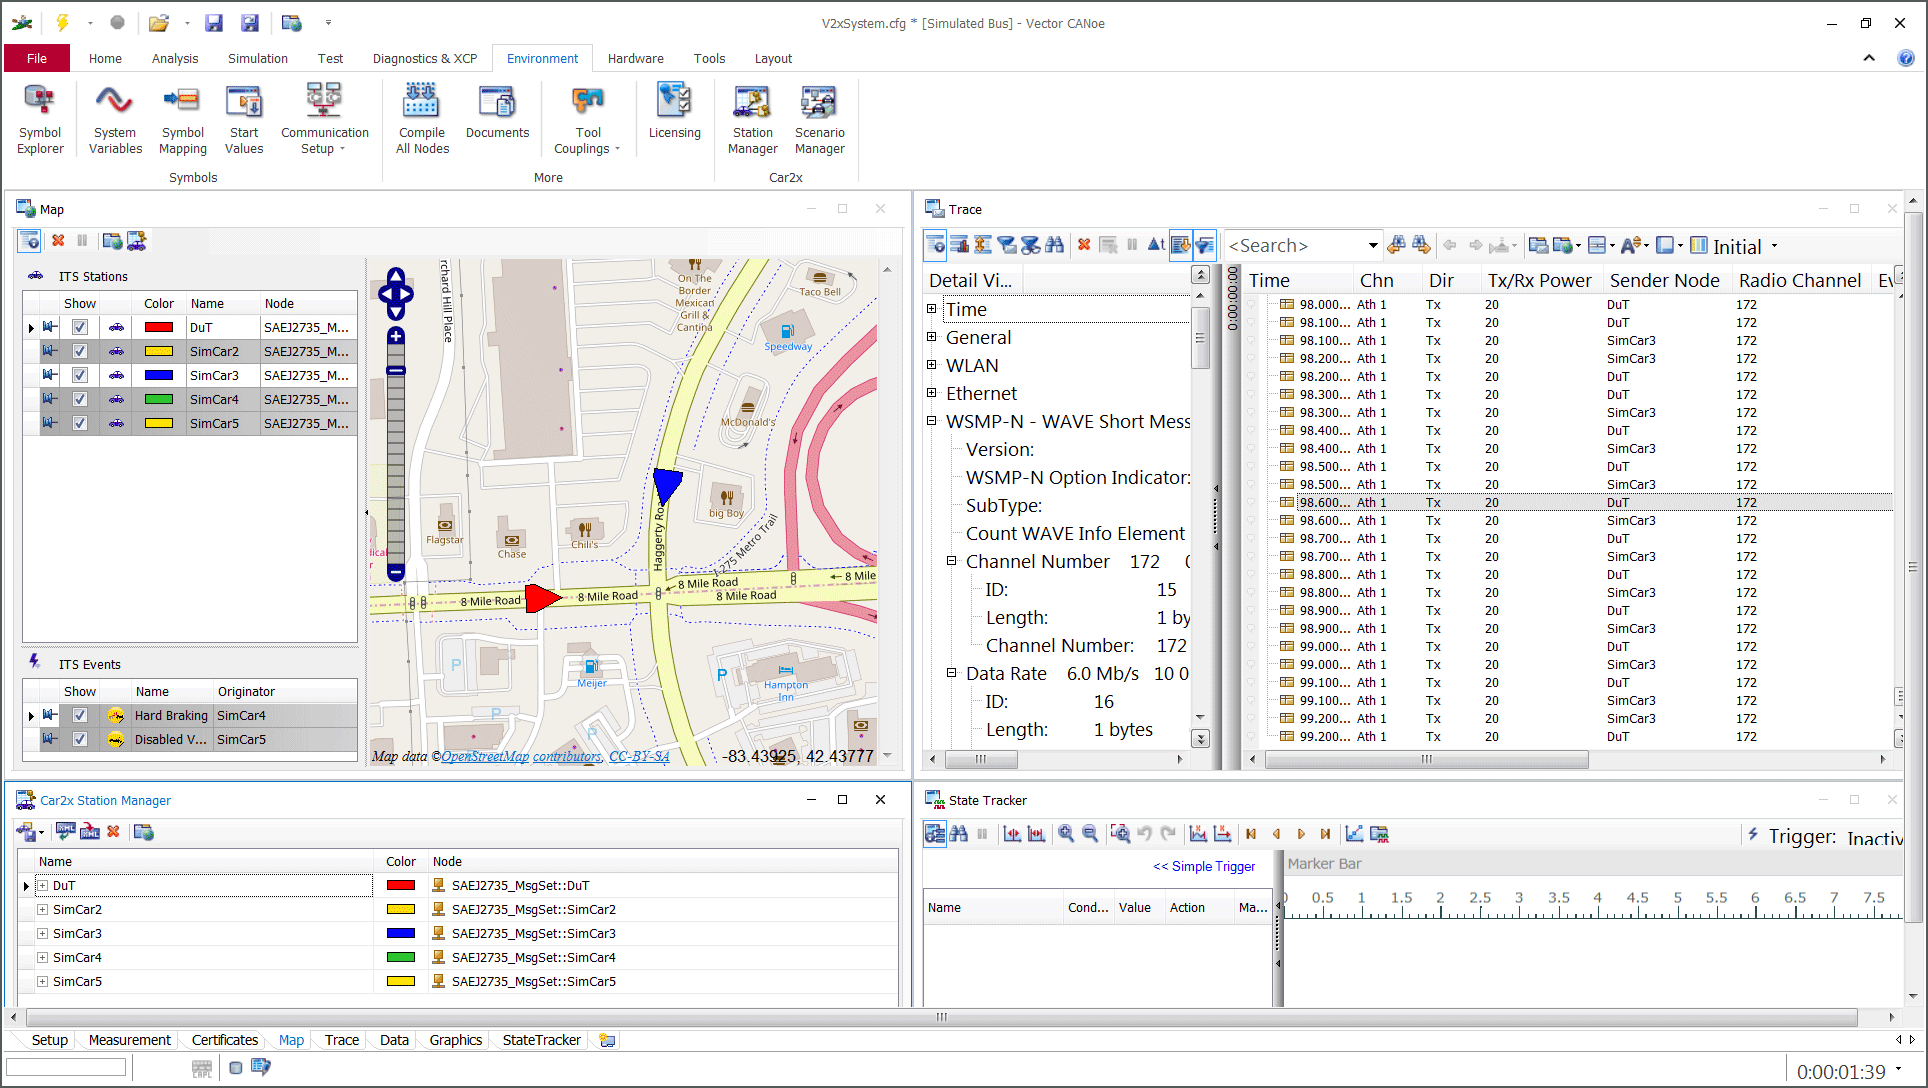
Task: Uncheck Hard Braking event Show checkbox
Action: (x=80, y=715)
